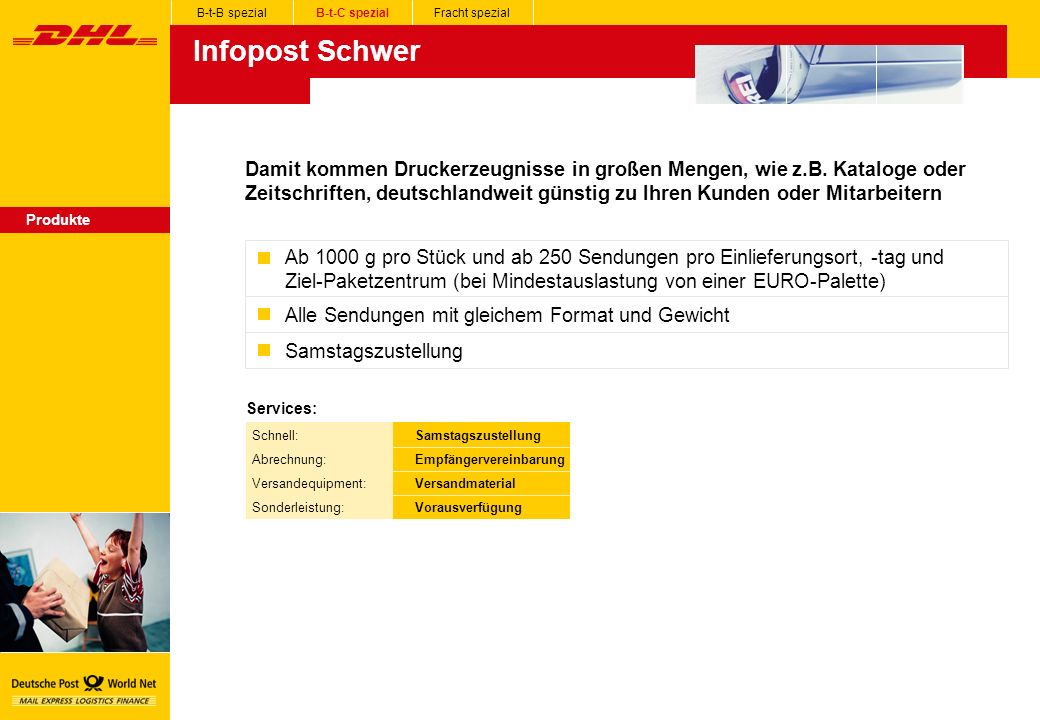The image size is (1040, 720).
Task: Open the Fracht spezial tab
Action: click(472, 13)
